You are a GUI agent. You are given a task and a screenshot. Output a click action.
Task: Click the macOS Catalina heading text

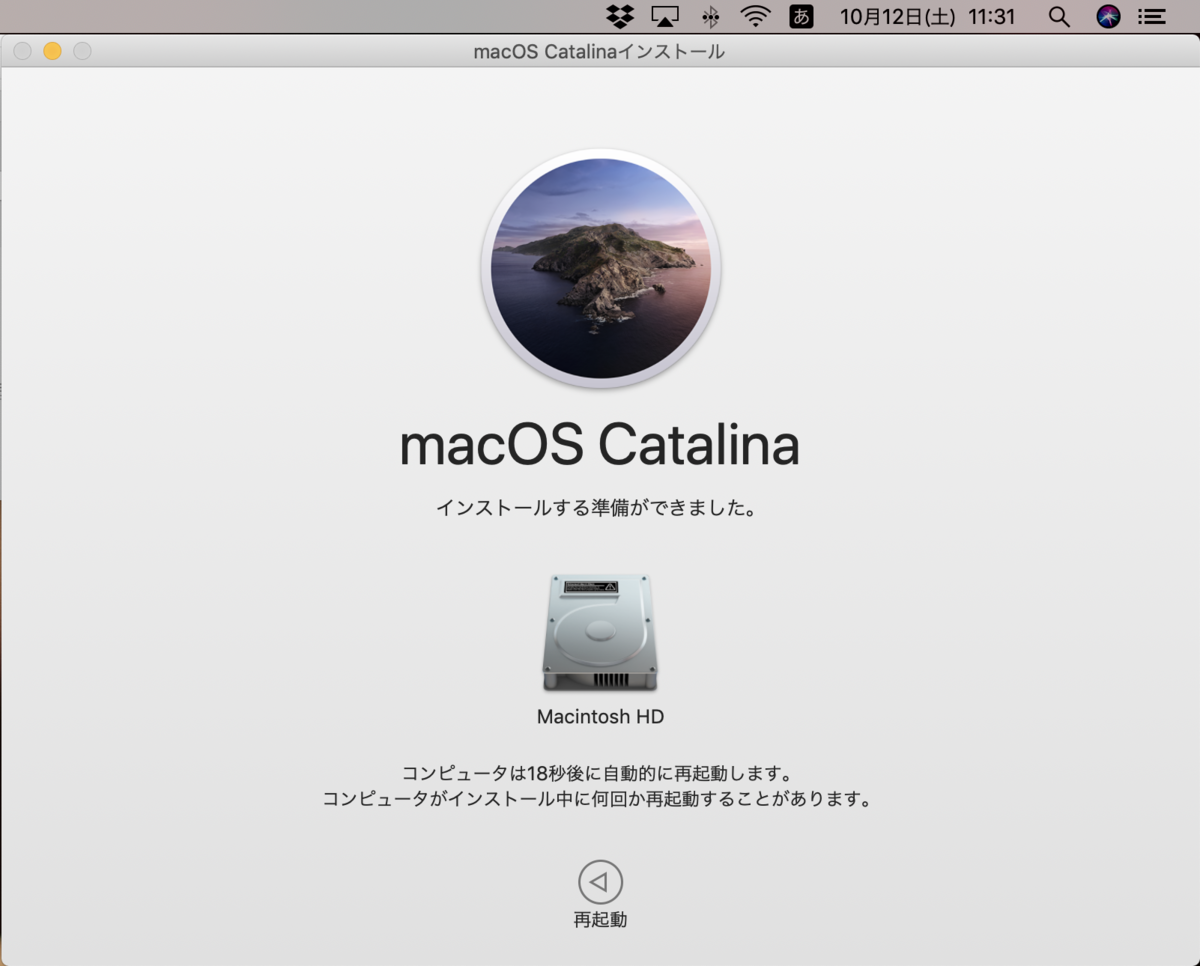[600, 445]
